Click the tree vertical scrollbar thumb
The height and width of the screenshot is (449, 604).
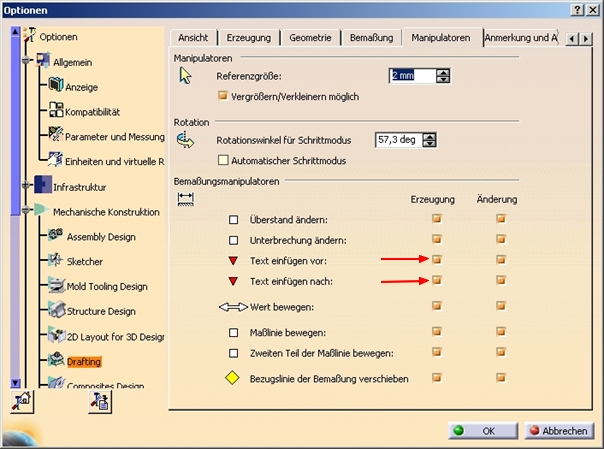(x=15, y=126)
